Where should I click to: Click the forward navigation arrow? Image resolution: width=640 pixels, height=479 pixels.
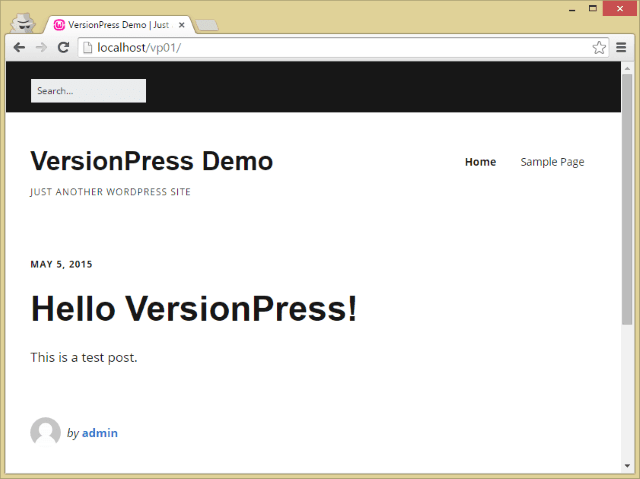point(41,48)
